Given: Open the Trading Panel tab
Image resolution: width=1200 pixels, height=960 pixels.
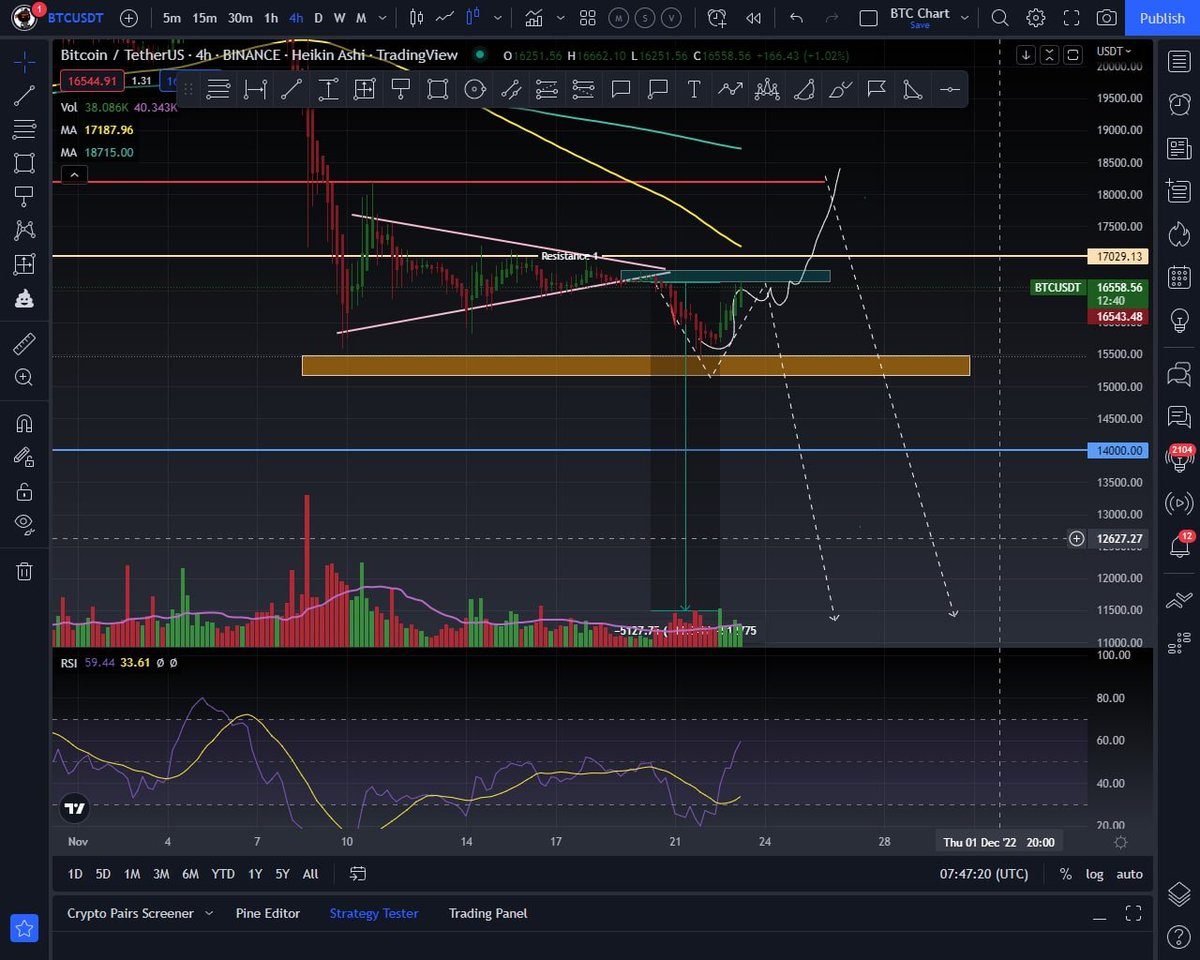Looking at the screenshot, I should coord(488,913).
